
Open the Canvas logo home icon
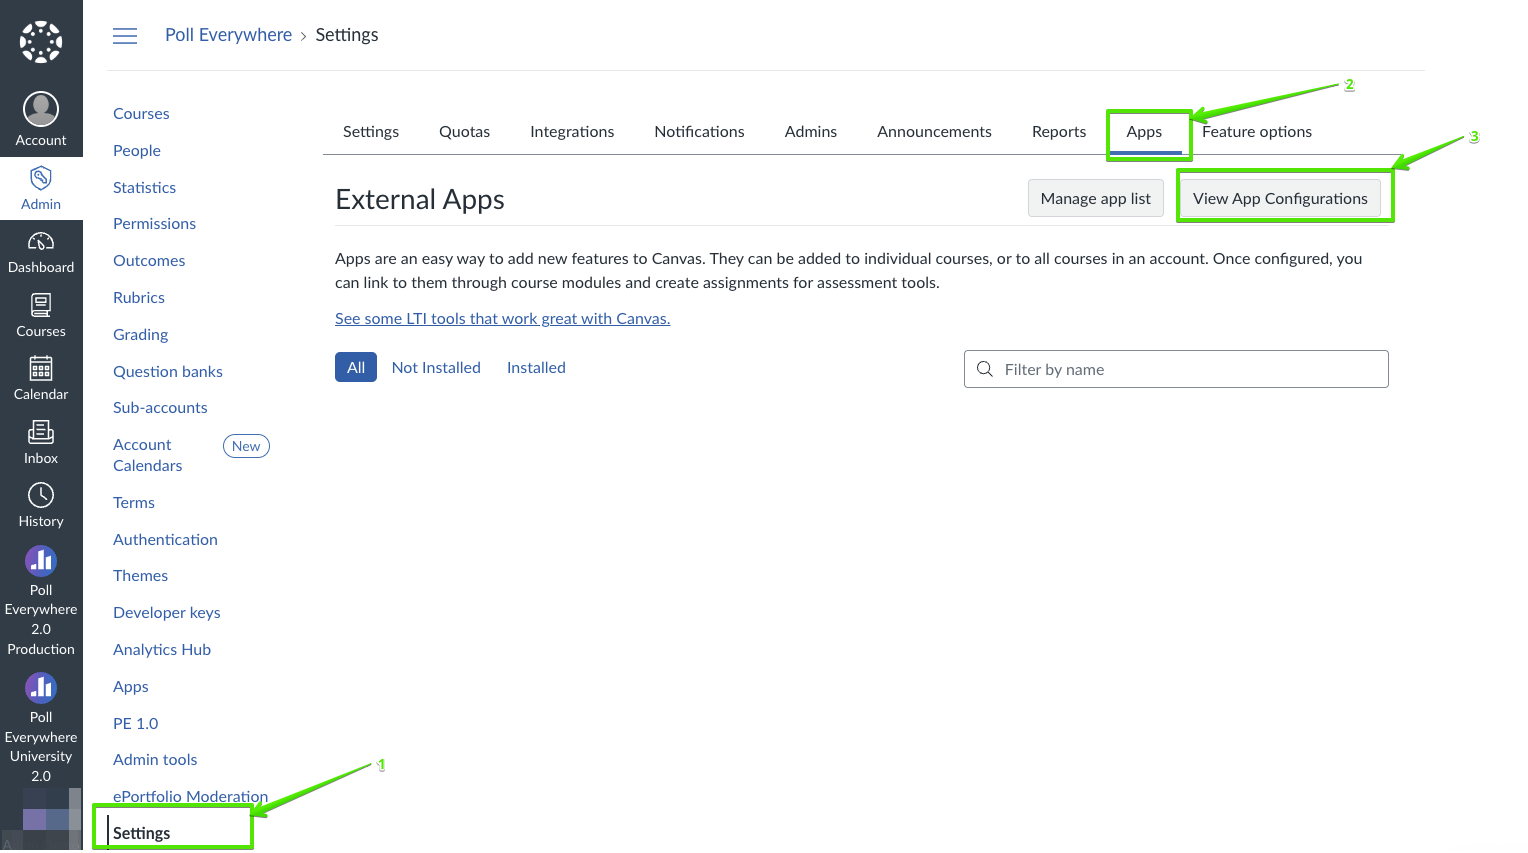[41, 42]
